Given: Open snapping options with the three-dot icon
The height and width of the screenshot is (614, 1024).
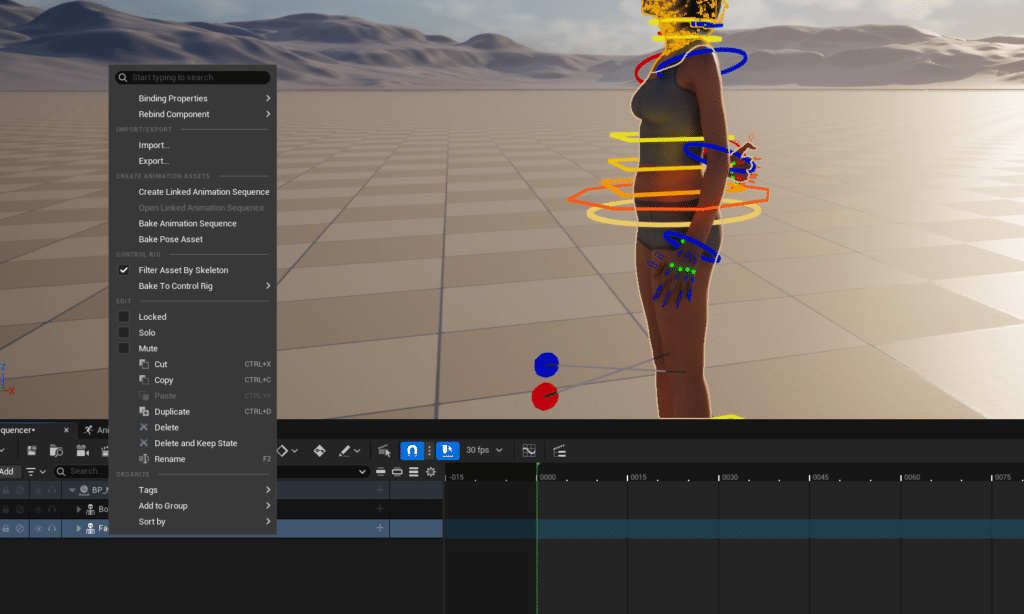Looking at the screenshot, I should (x=429, y=451).
